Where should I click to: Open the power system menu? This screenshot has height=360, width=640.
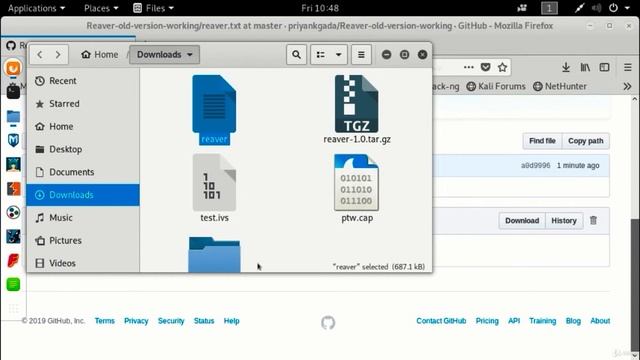coord(619,8)
